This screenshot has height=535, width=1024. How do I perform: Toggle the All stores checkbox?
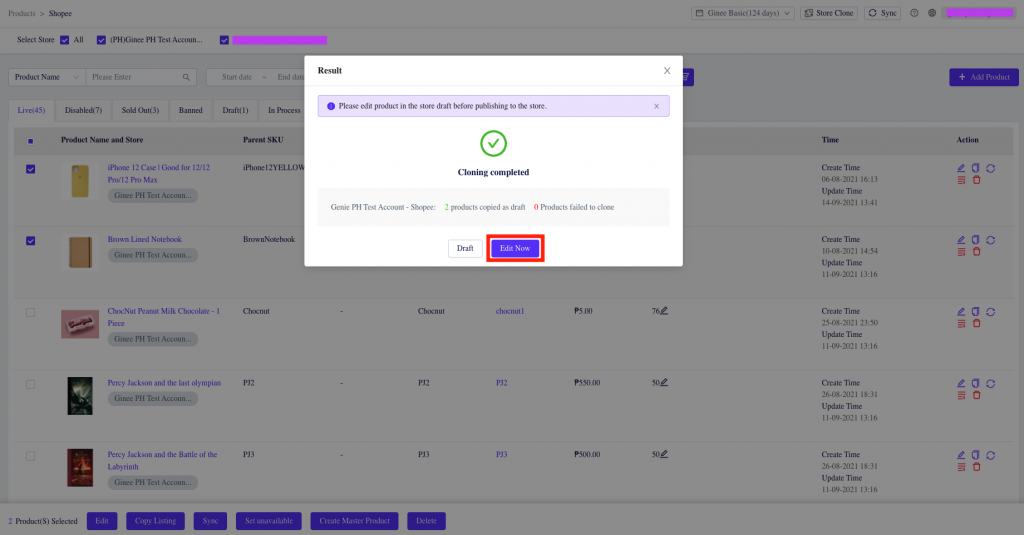click(65, 40)
